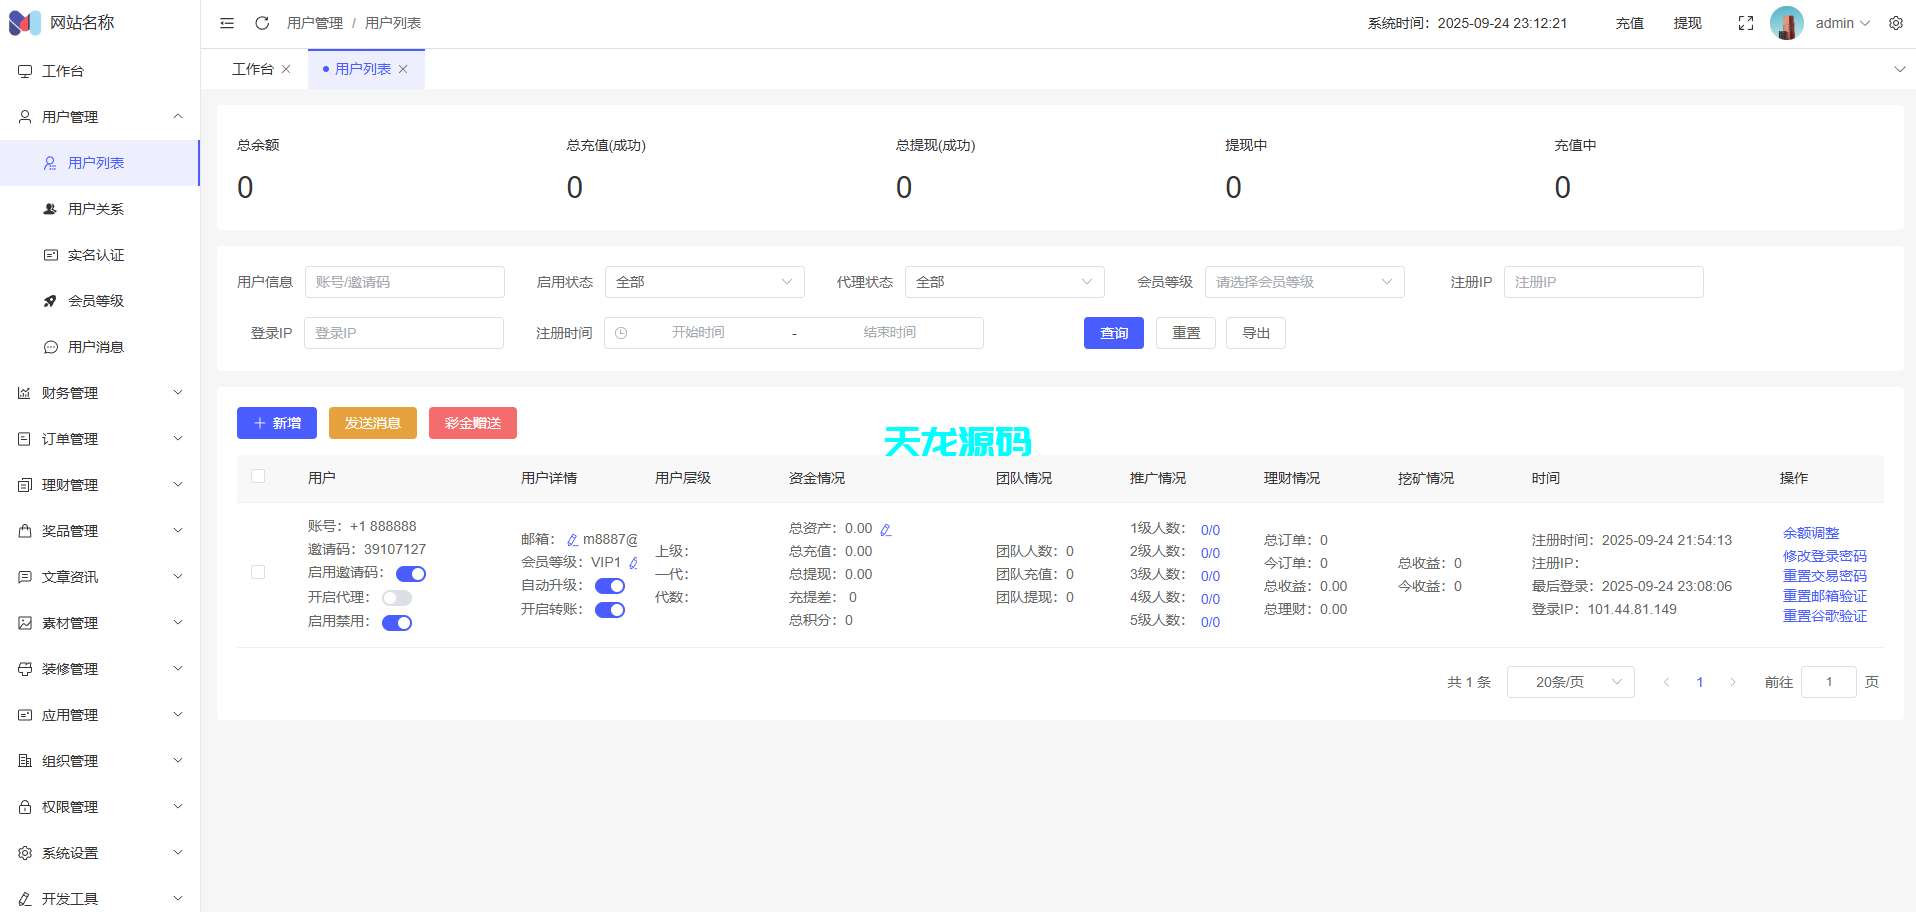
Task: Select the refresh icon in the top bar
Action: tap(262, 22)
